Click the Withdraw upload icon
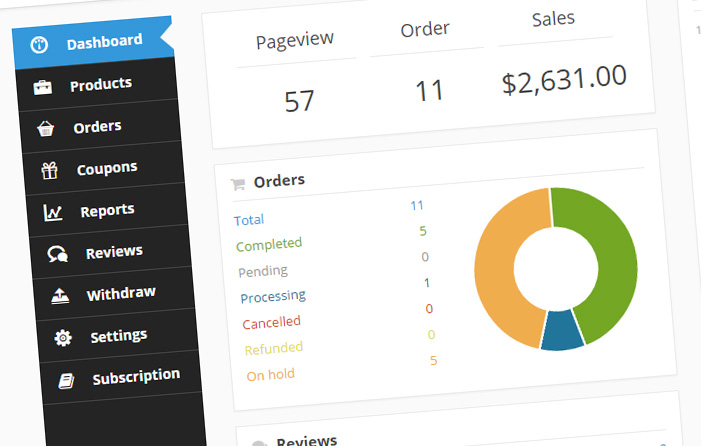 click(60, 296)
